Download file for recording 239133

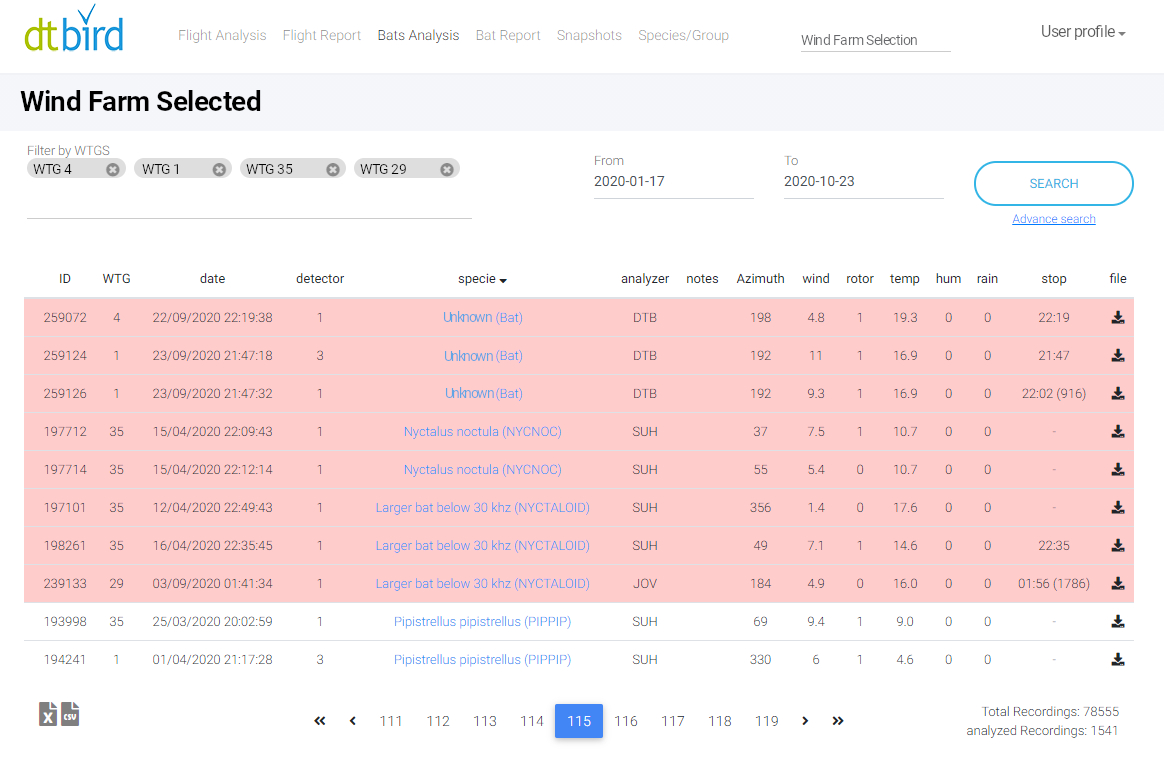1117,583
